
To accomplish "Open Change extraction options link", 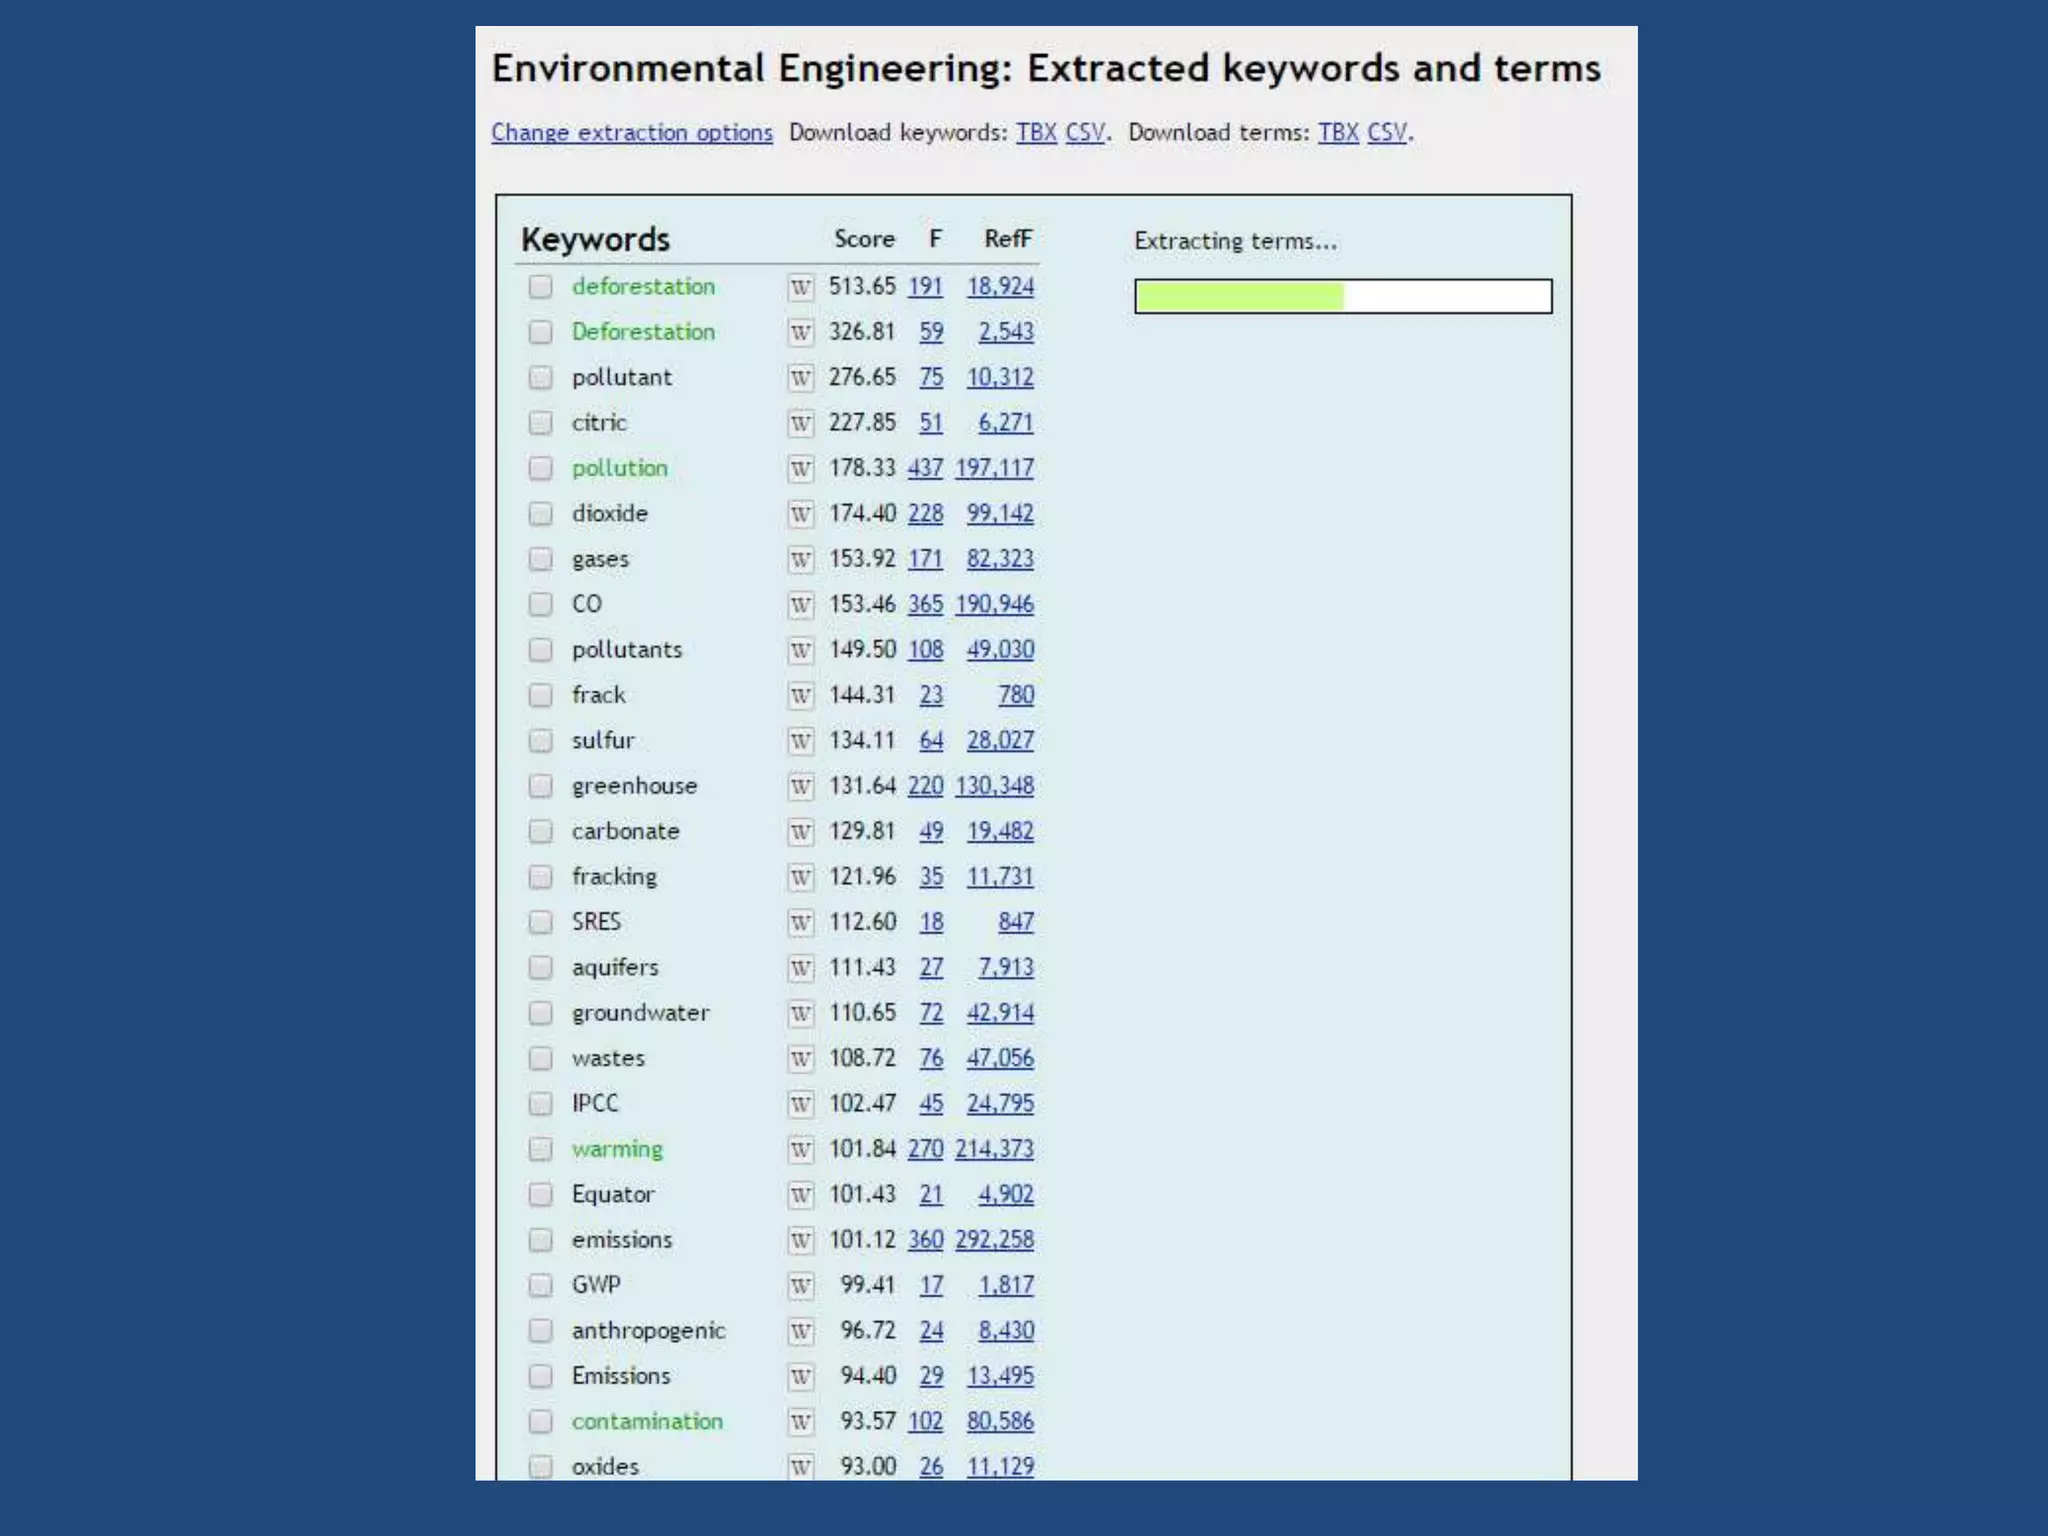I will (x=631, y=133).
